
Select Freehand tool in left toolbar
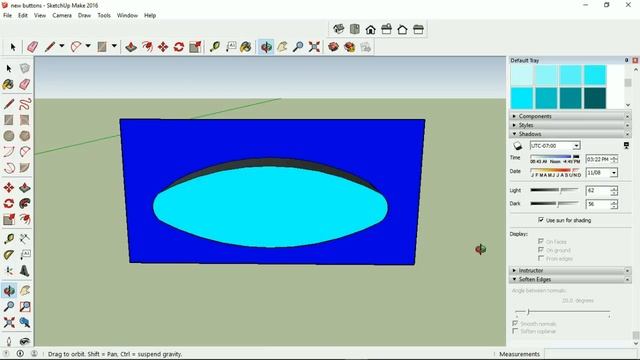[25, 104]
